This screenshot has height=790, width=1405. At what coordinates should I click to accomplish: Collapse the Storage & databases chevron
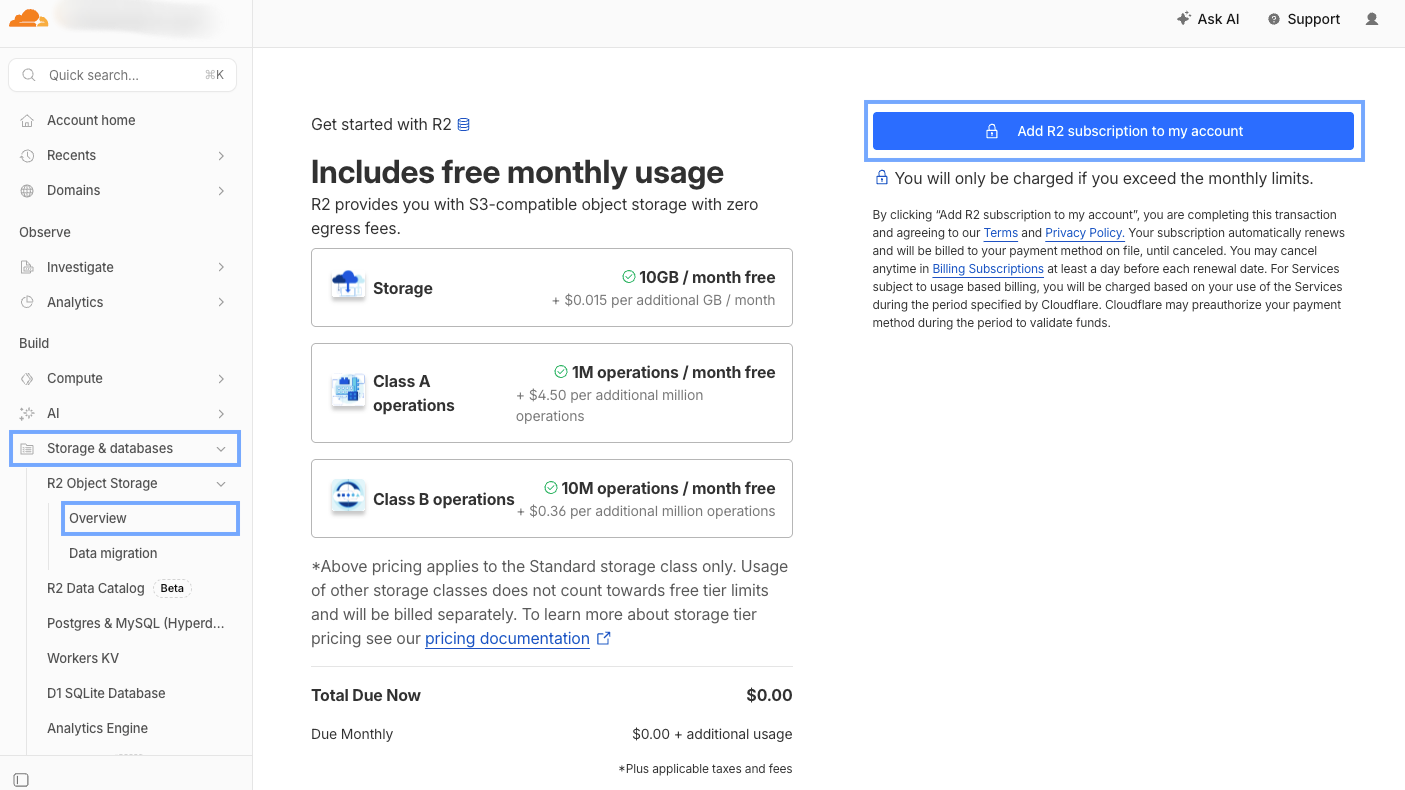pyautogui.click(x=221, y=448)
